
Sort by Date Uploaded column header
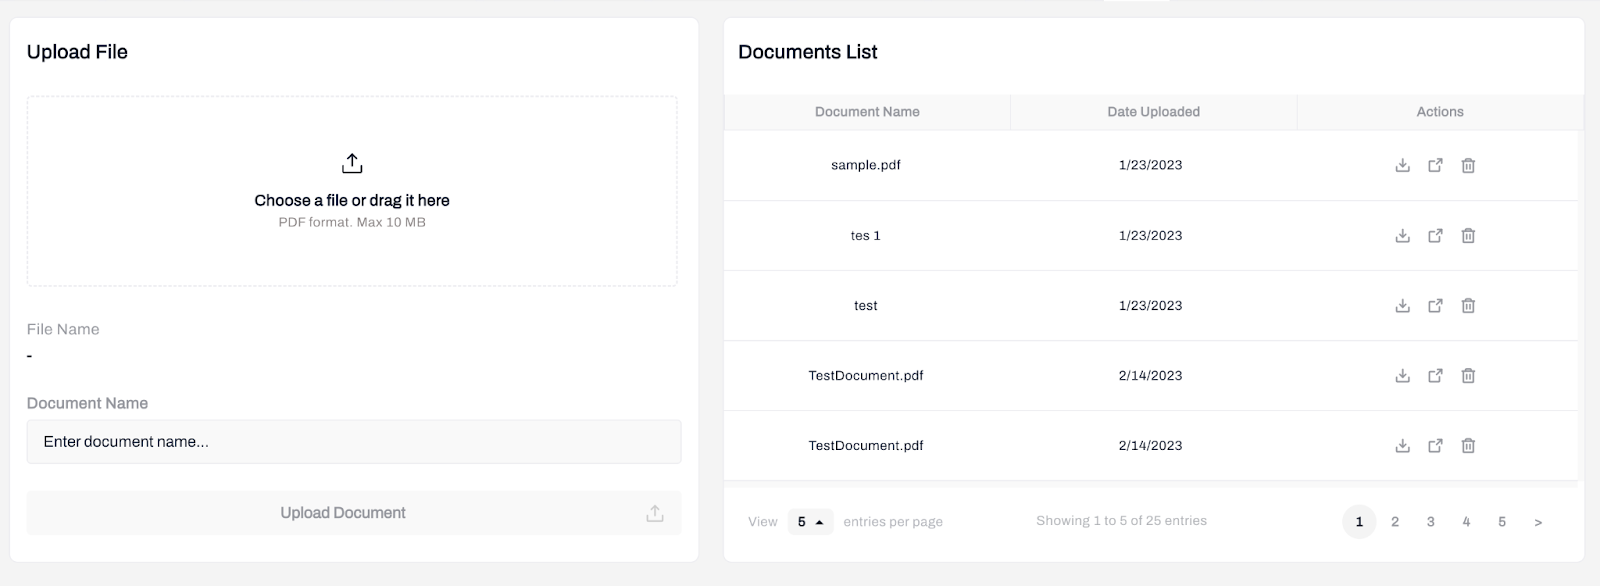click(x=1153, y=112)
